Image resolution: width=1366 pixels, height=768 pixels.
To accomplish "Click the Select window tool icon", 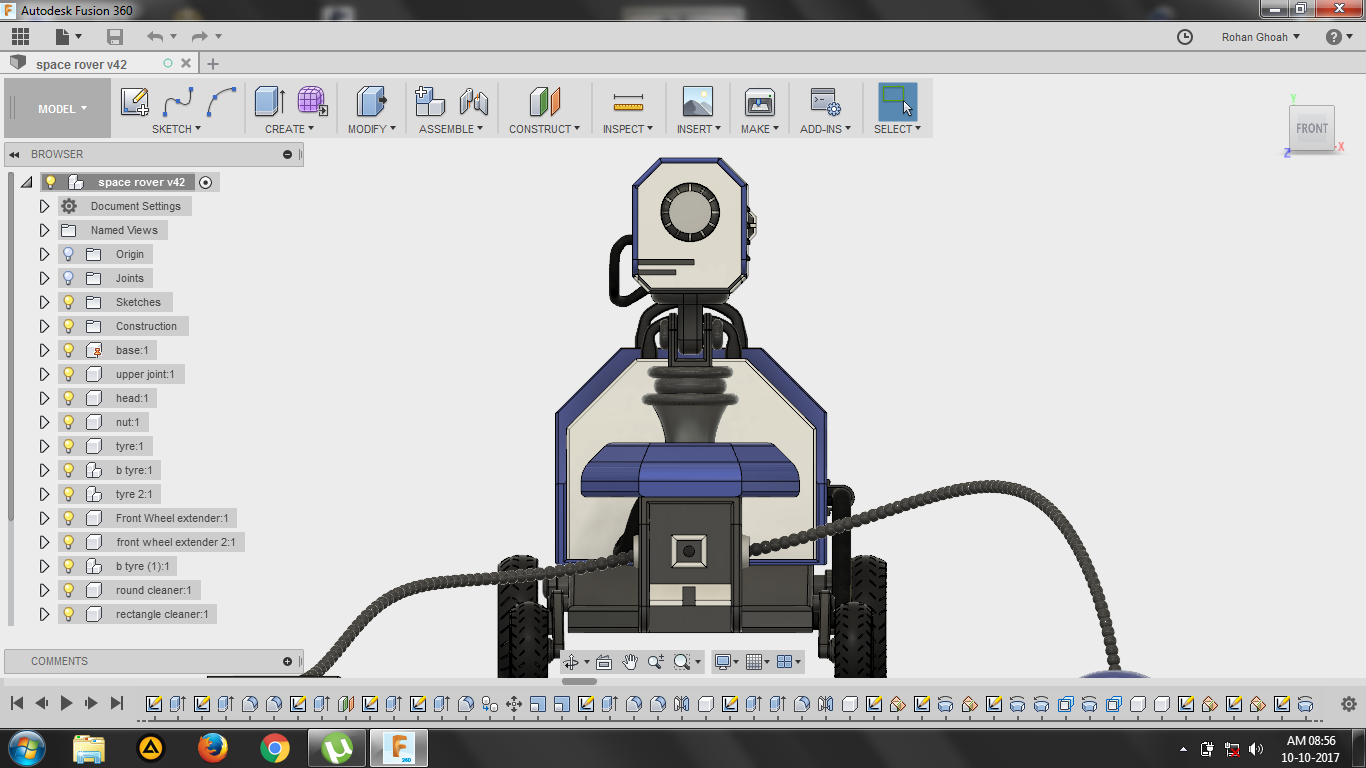I will click(x=897, y=102).
